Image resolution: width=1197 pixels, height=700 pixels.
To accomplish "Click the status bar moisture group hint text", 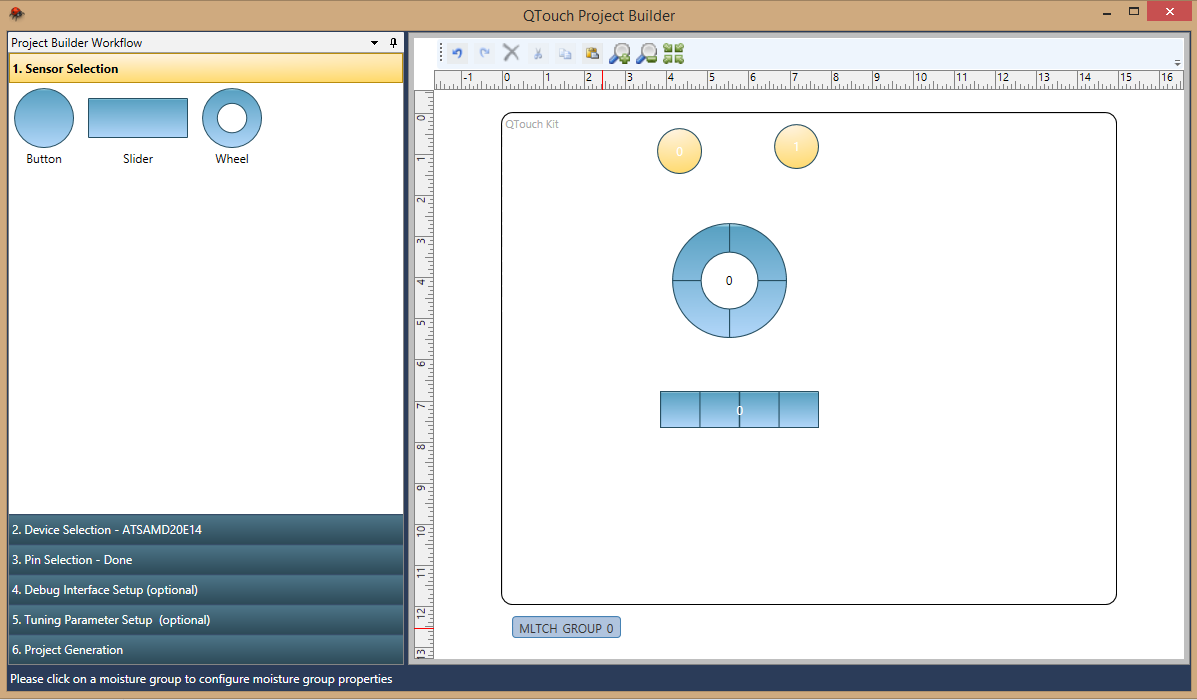I will point(202,679).
